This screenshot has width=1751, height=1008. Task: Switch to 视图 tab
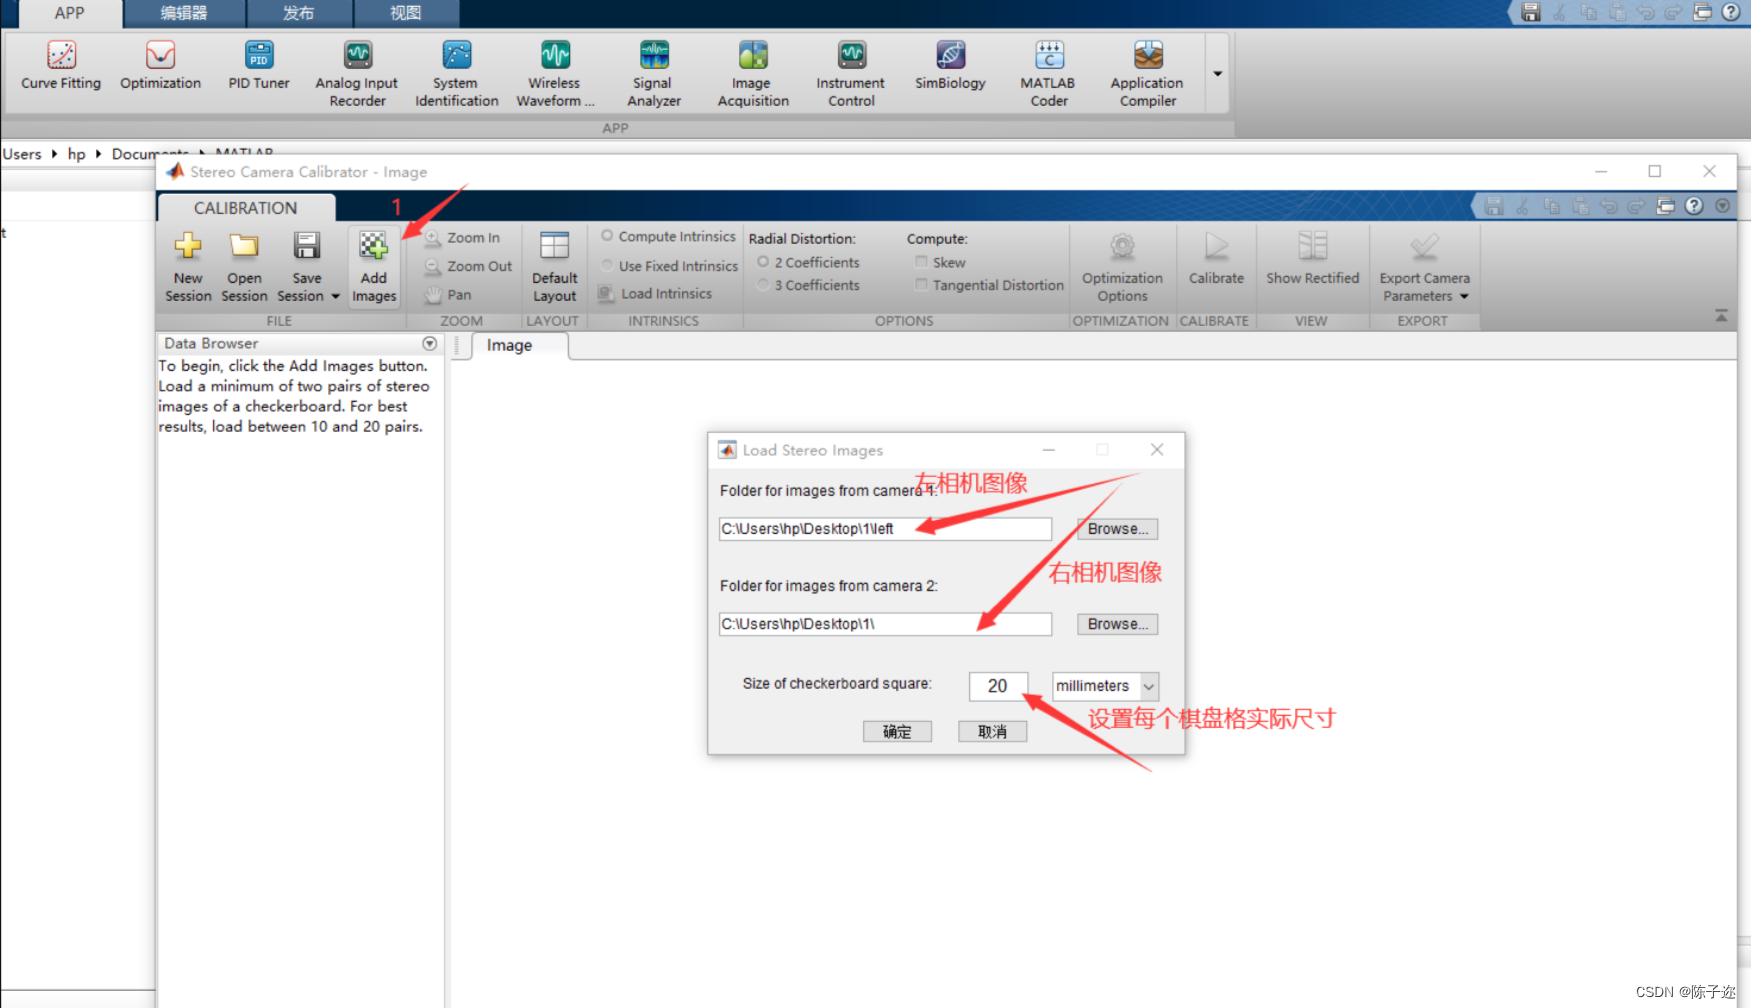(405, 13)
